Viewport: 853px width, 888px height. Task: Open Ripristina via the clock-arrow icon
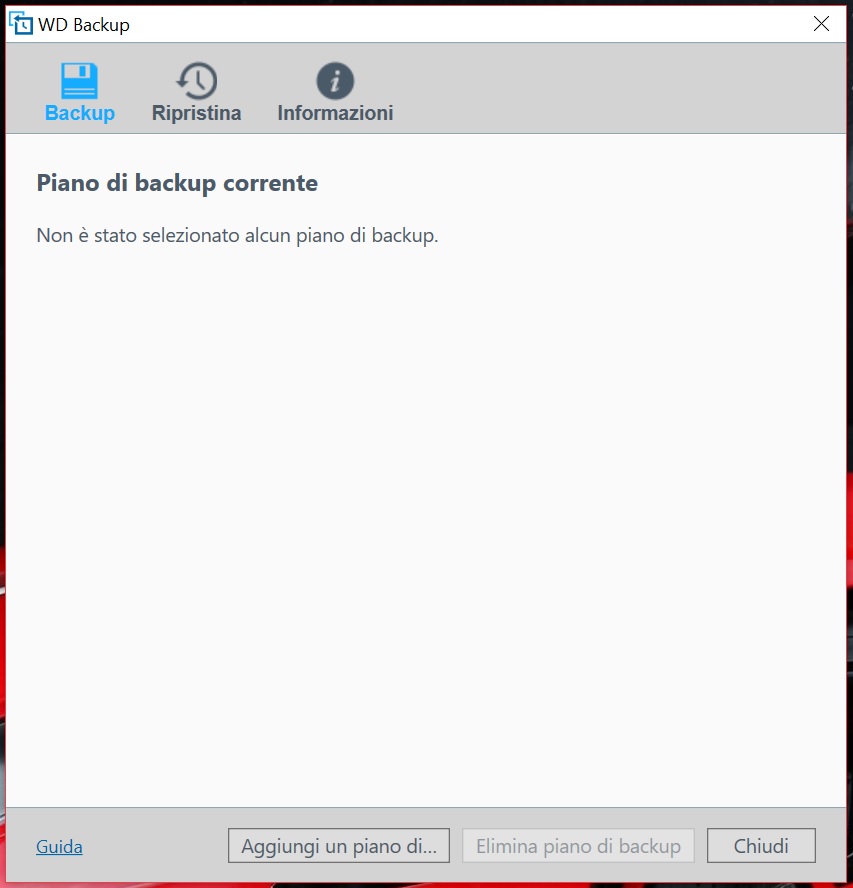pyautogui.click(x=197, y=80)
